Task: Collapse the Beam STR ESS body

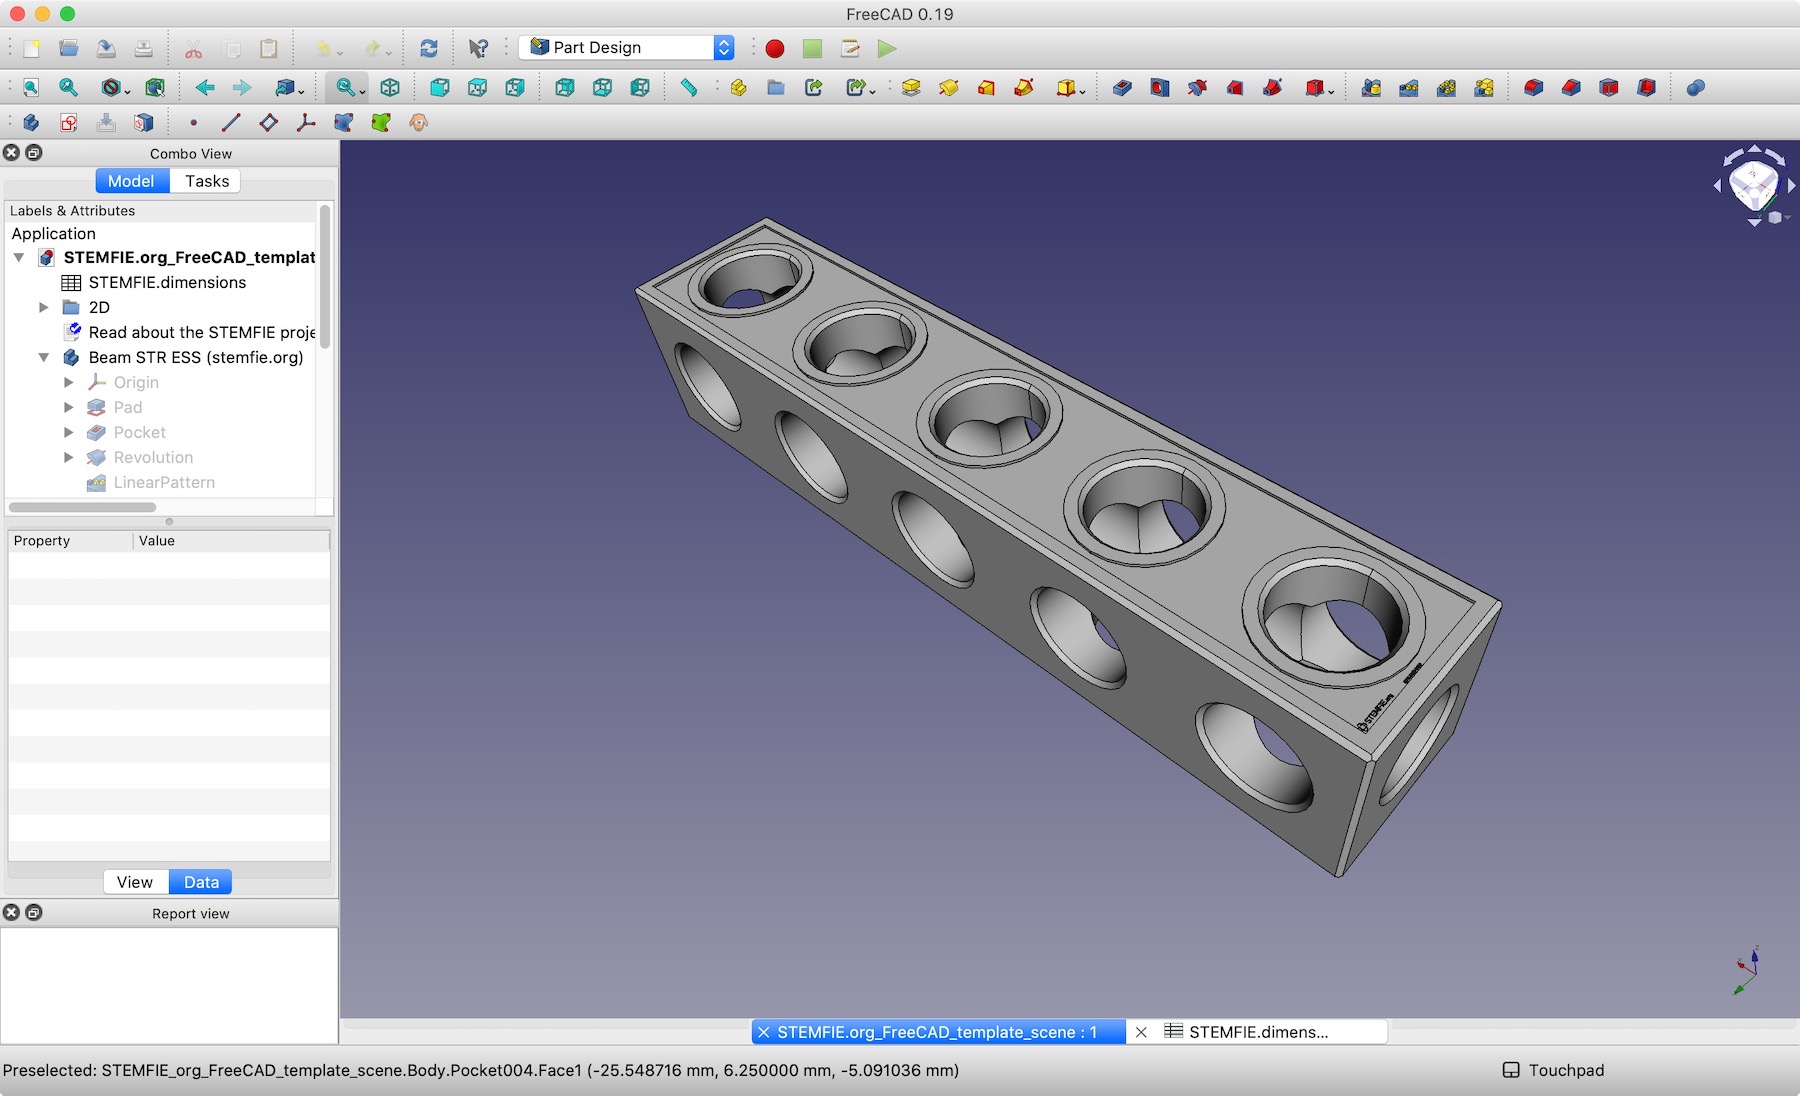Action: click(44, 357)
